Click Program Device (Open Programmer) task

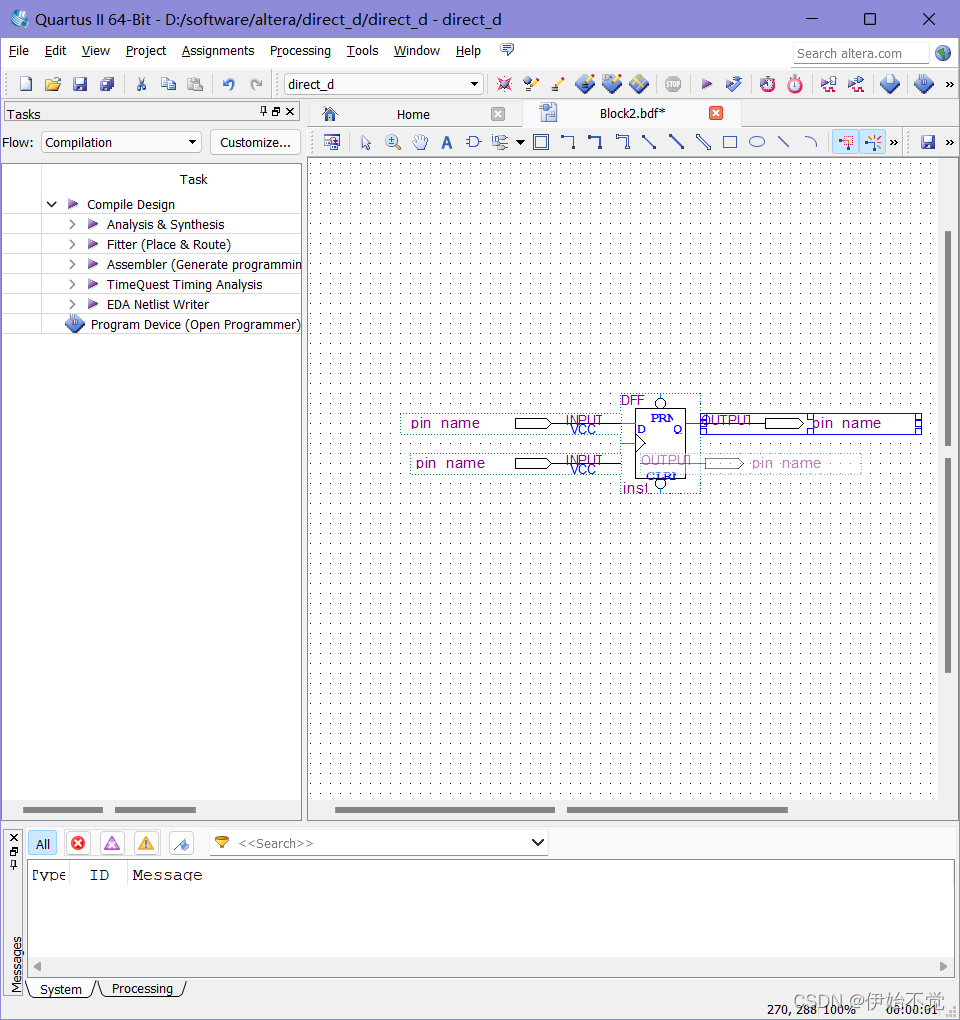[x=195, y=325]
